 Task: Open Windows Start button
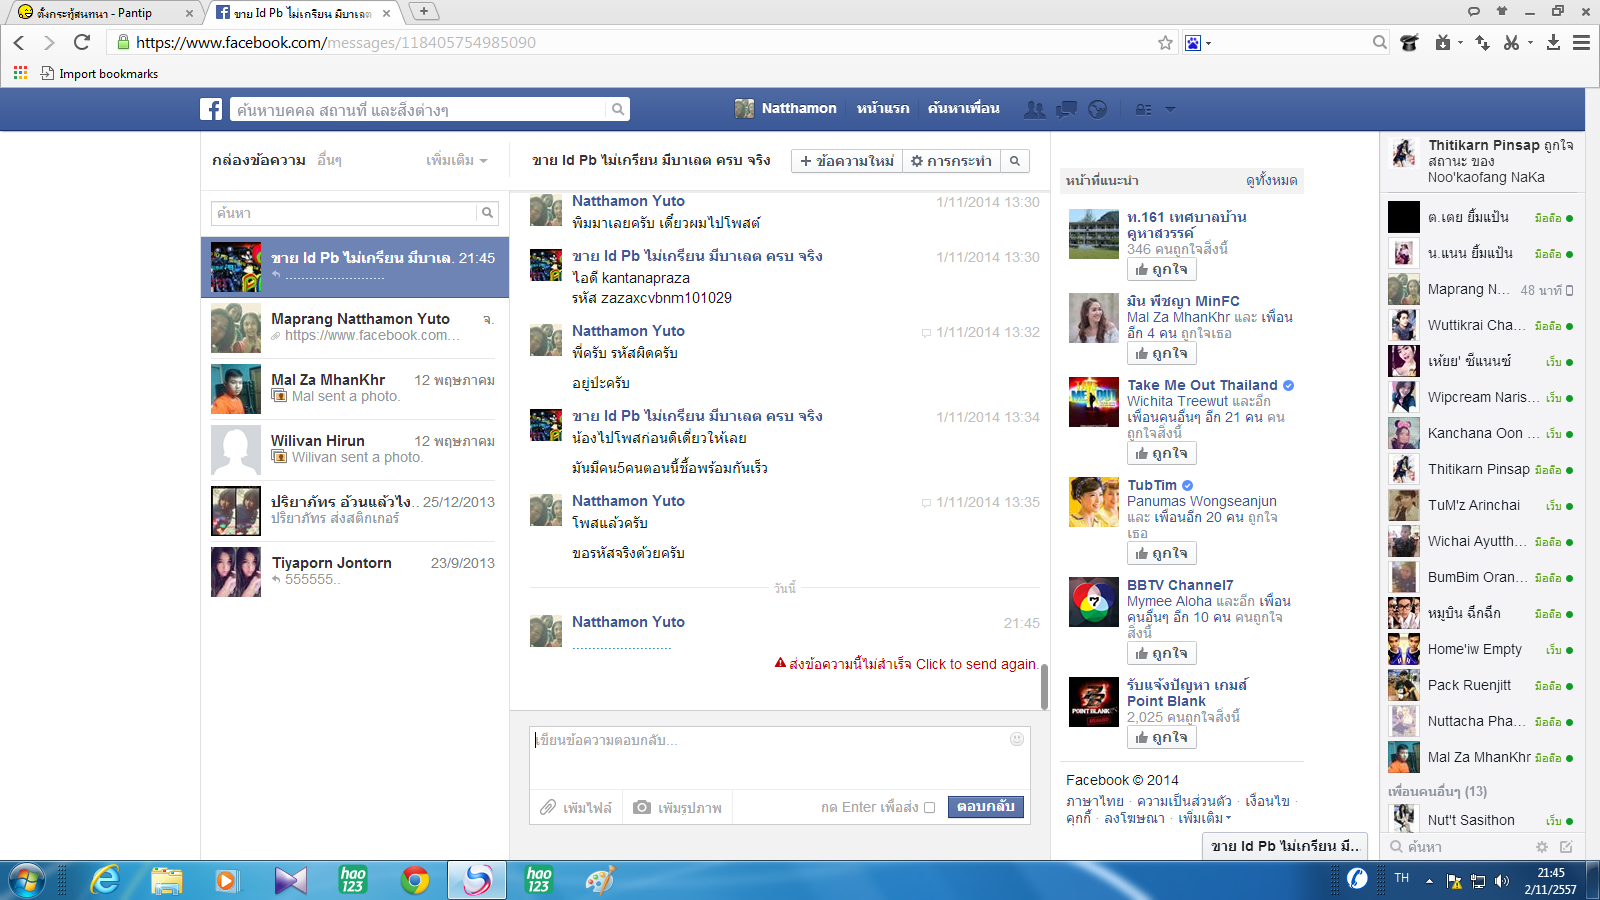point(26,880)
